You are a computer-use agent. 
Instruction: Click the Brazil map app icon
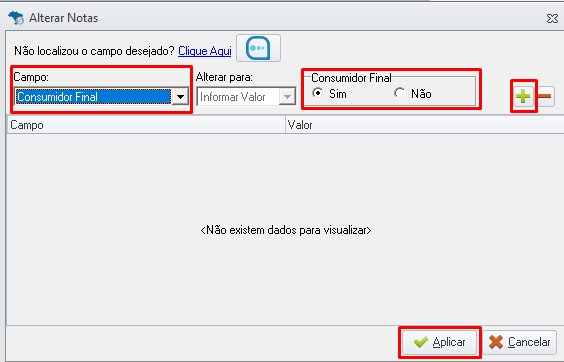coord(16,18)
